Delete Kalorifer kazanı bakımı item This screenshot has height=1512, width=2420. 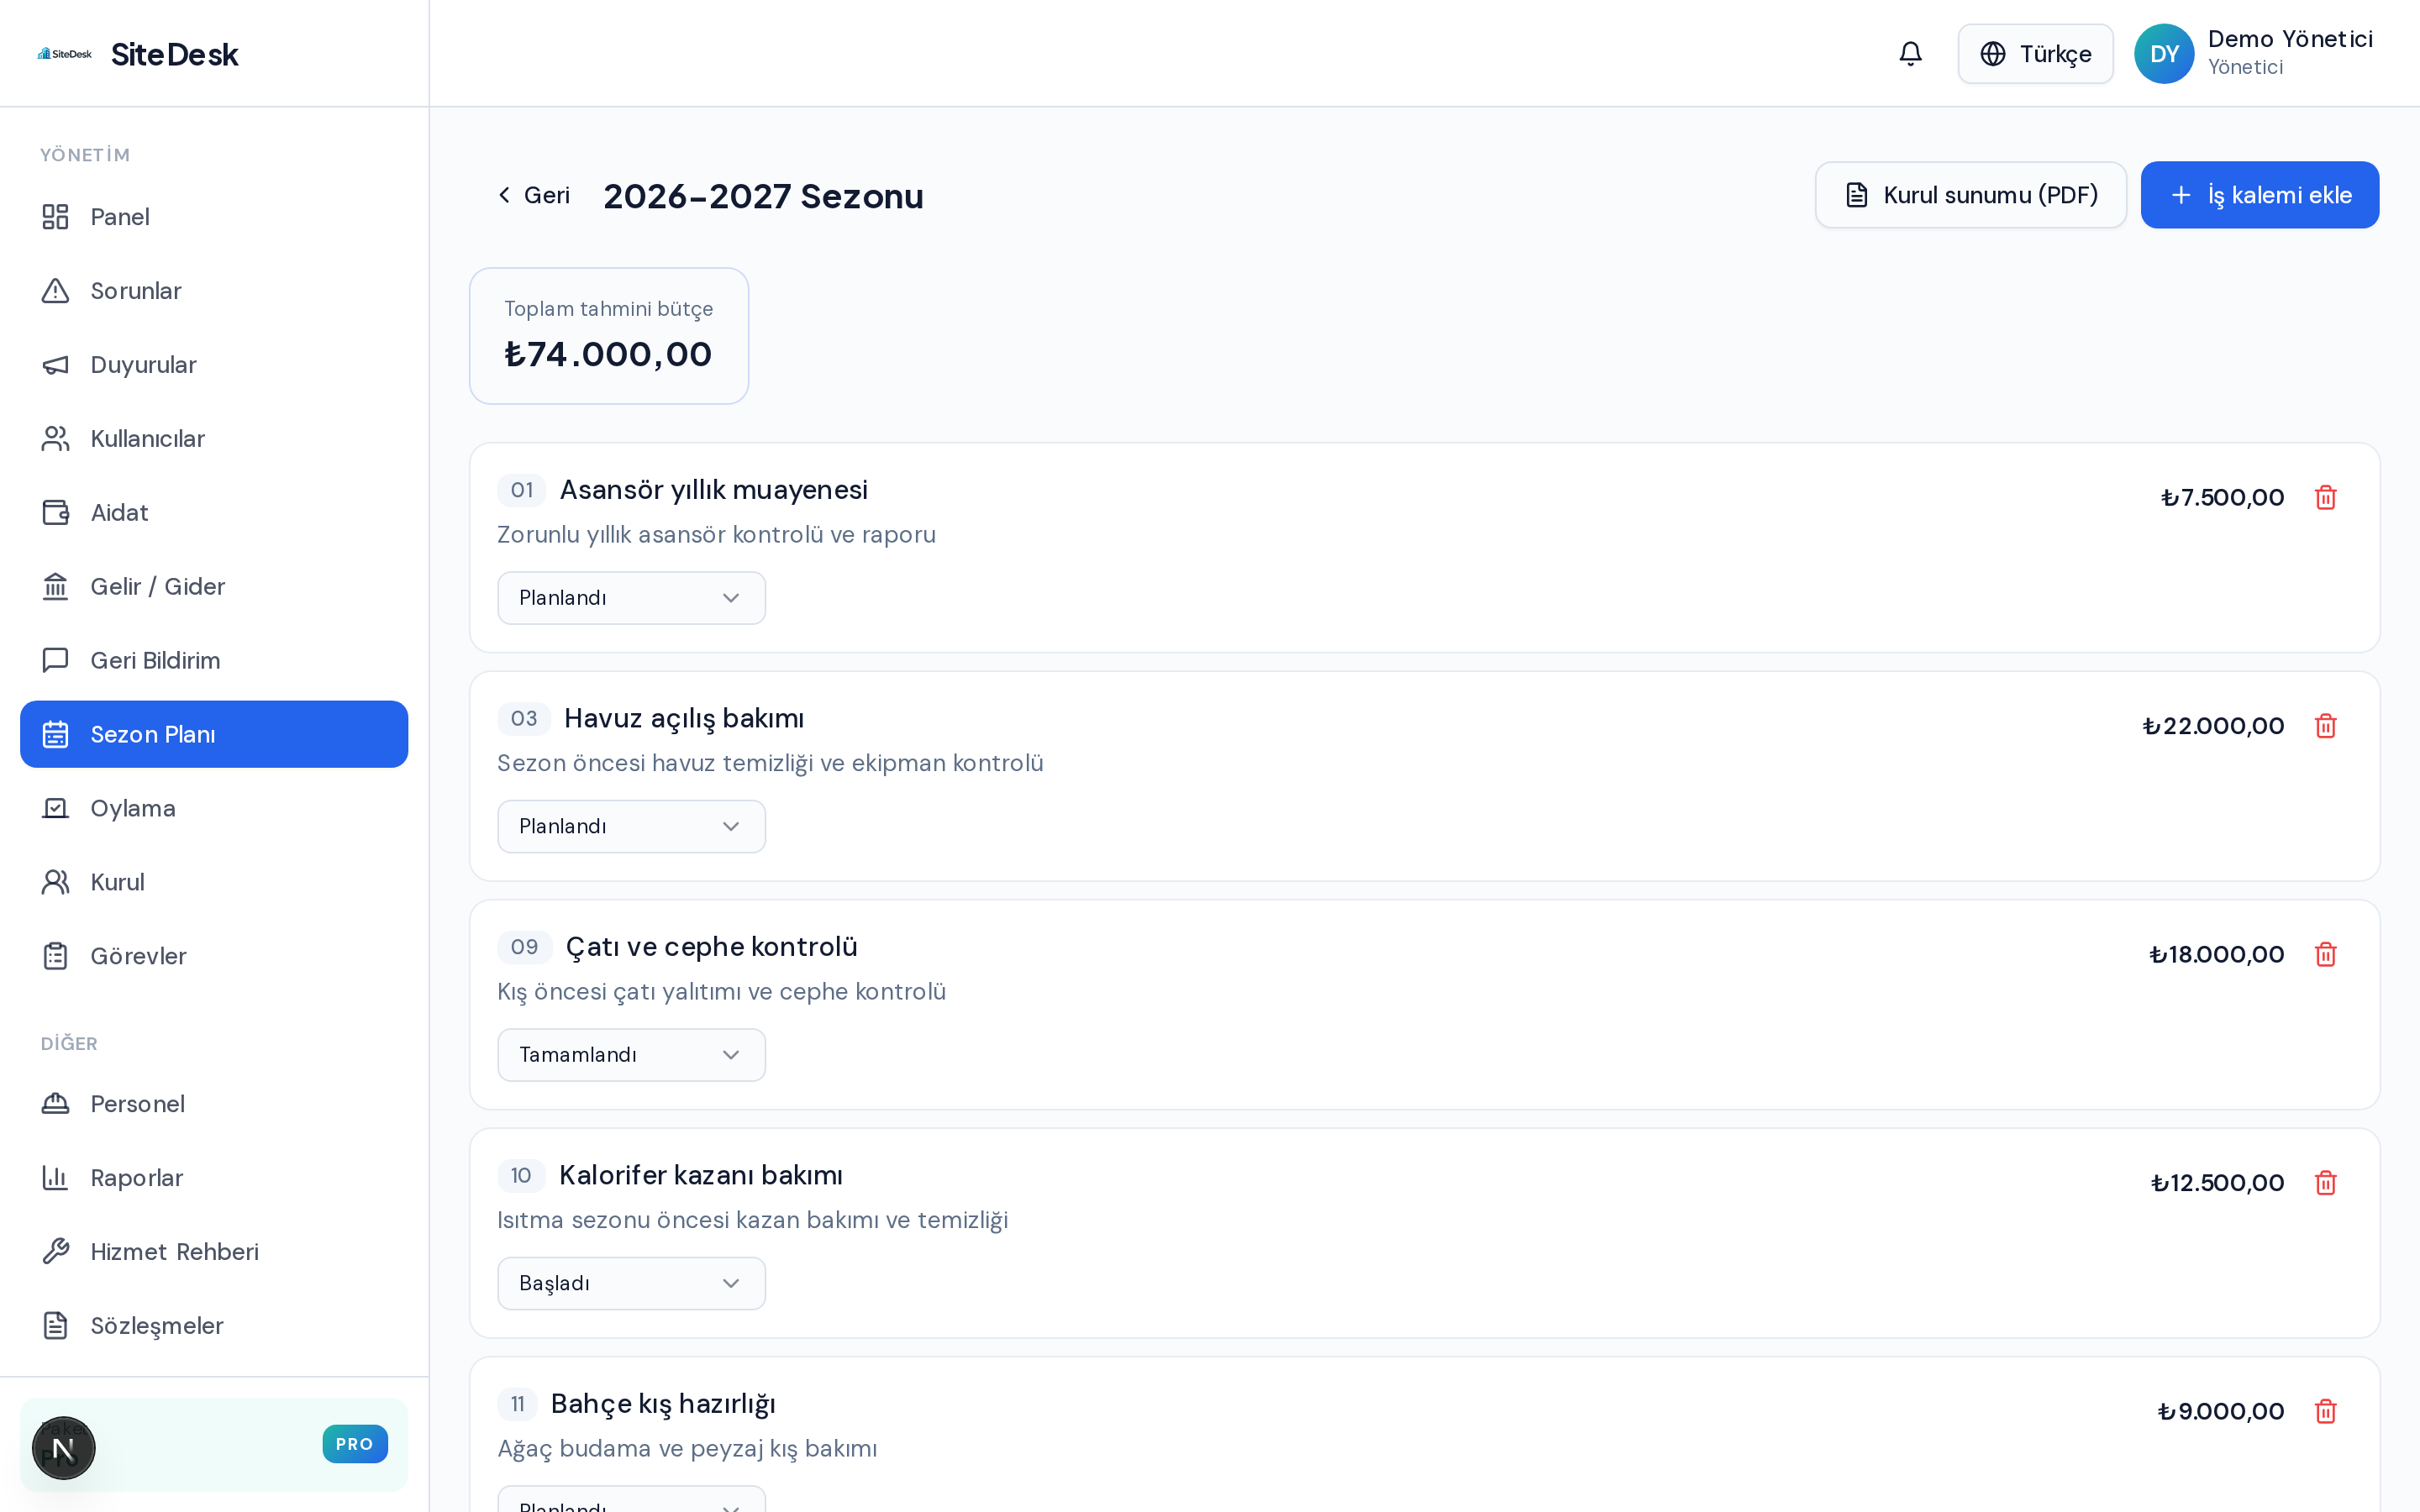click(x=2325, y=1183)
